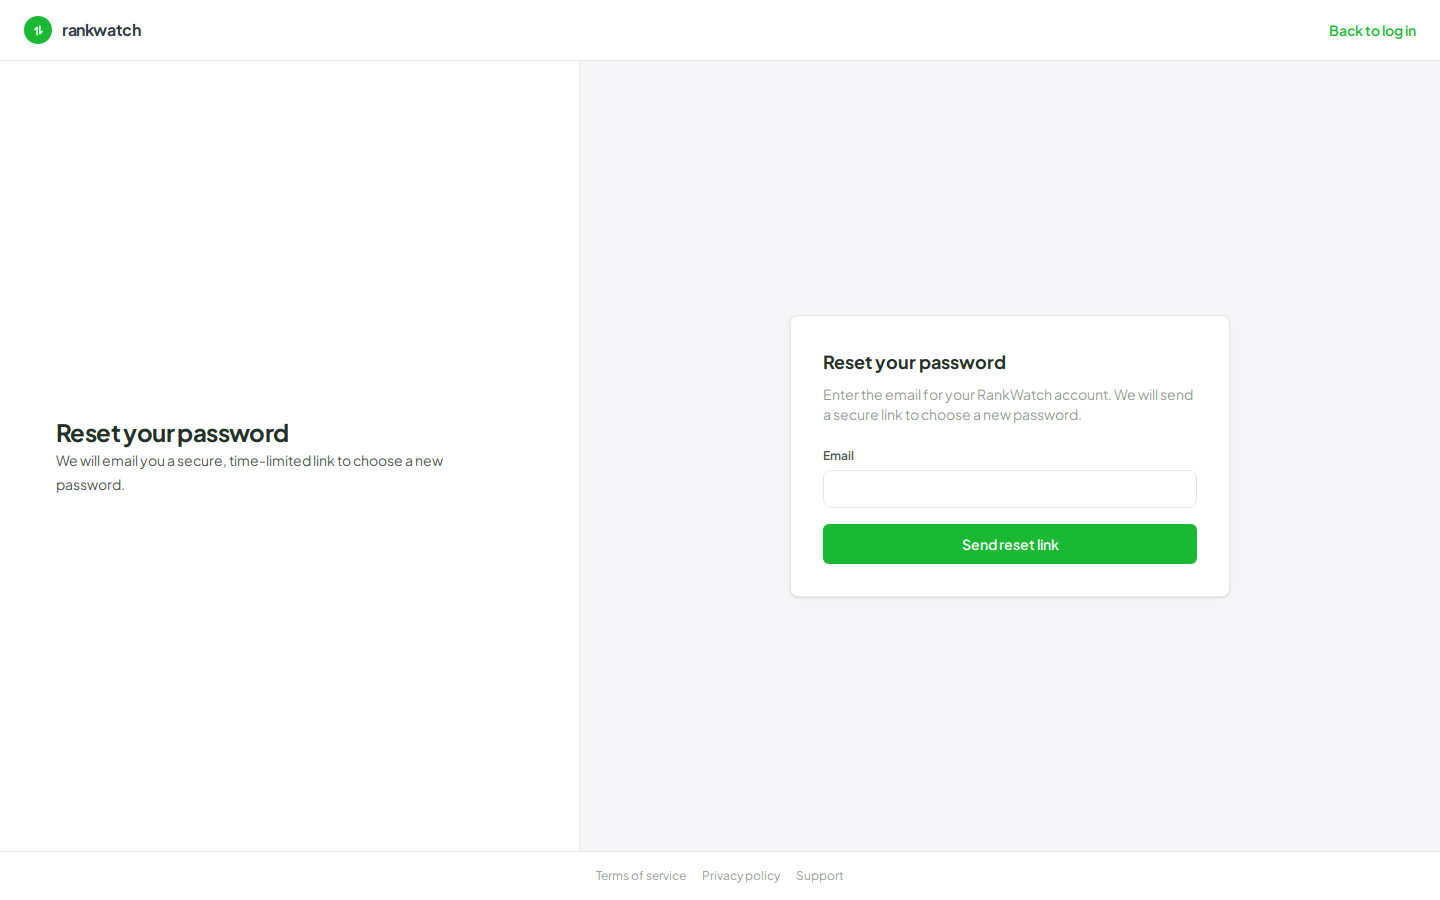Send the password reset link
The width and height of the screenshot is (1440, 900).
tap(1010, 544)
